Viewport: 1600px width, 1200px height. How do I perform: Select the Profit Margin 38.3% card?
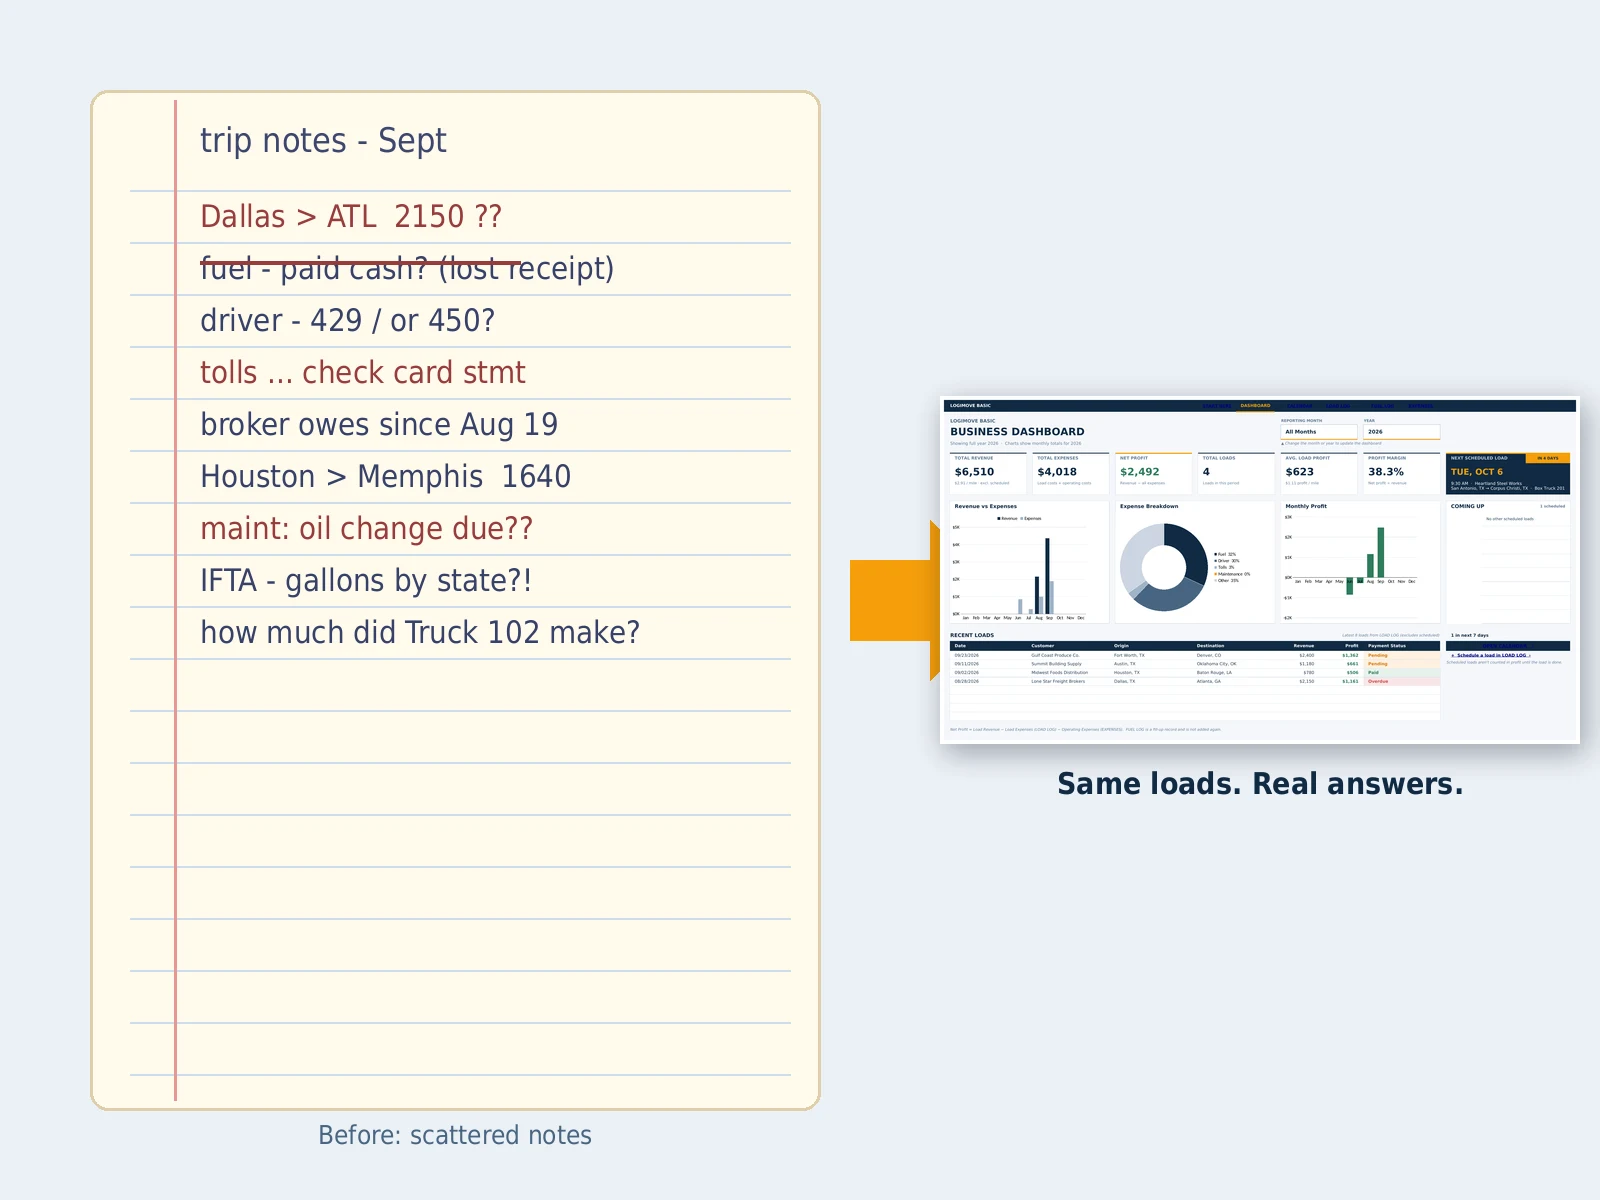[1402, 473]
